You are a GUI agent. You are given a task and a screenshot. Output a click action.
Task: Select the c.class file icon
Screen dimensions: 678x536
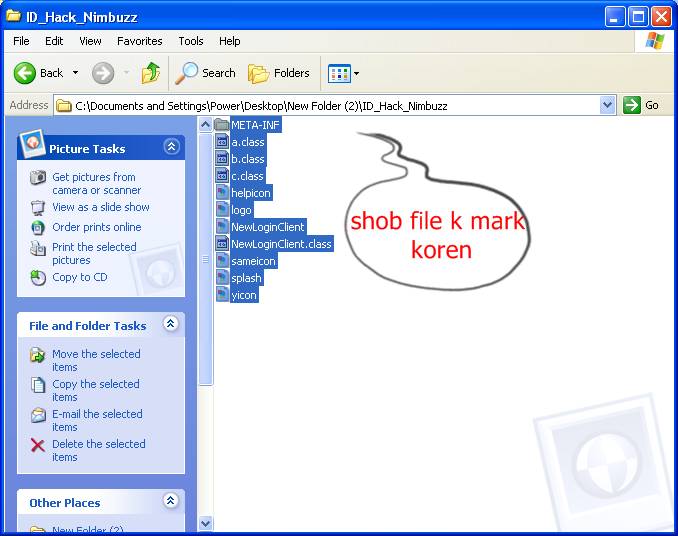222,175
